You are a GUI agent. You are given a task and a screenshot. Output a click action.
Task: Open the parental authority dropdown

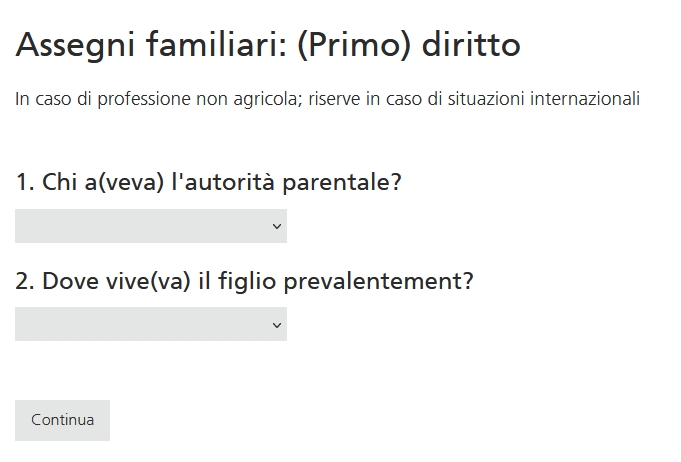coord(150,226)
